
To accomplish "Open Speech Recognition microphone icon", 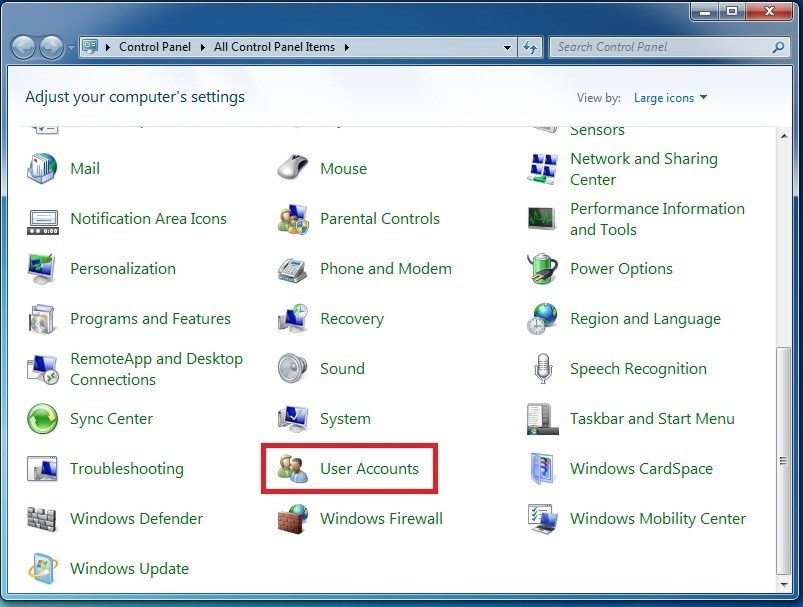I will pos(543,368).
